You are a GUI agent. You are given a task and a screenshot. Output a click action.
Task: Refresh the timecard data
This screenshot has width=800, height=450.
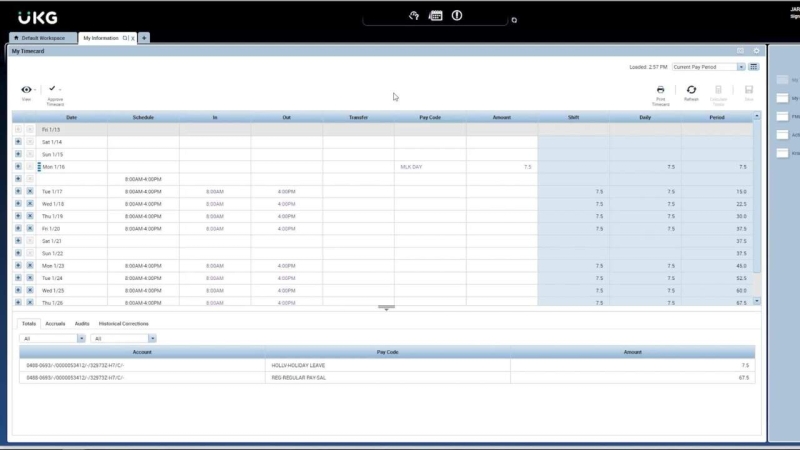(x=691, y=90)
